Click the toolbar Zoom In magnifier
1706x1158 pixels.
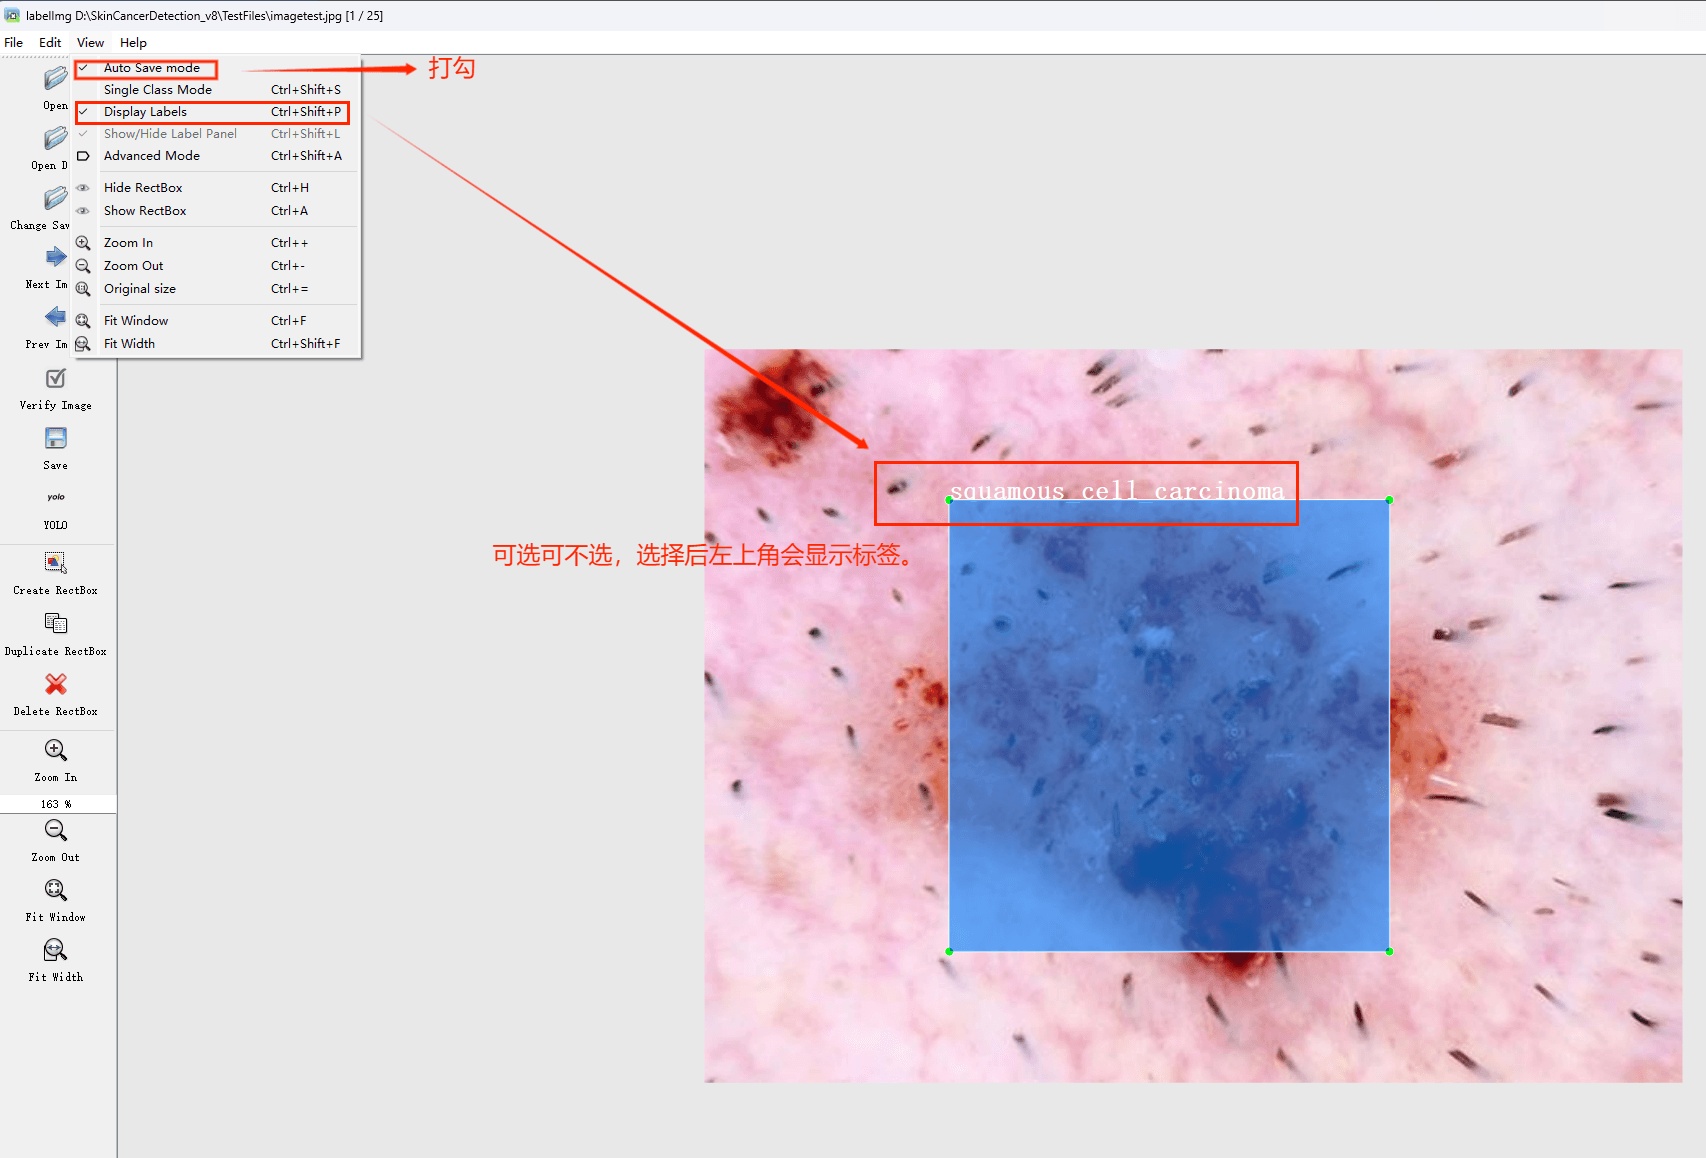coord(56,750)
